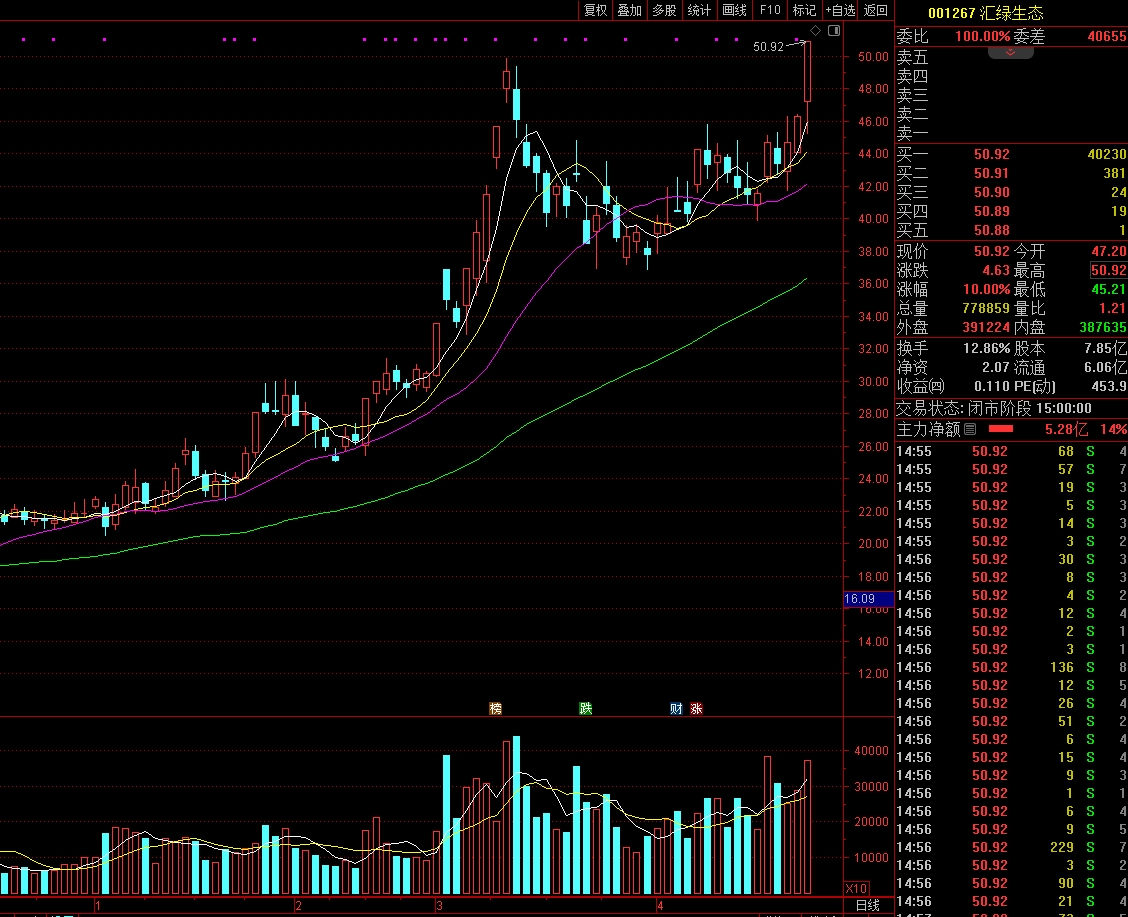Toggle 复权 price adjustment
The width and height of the screenshot is (1128, 917).
pos(596,10)
